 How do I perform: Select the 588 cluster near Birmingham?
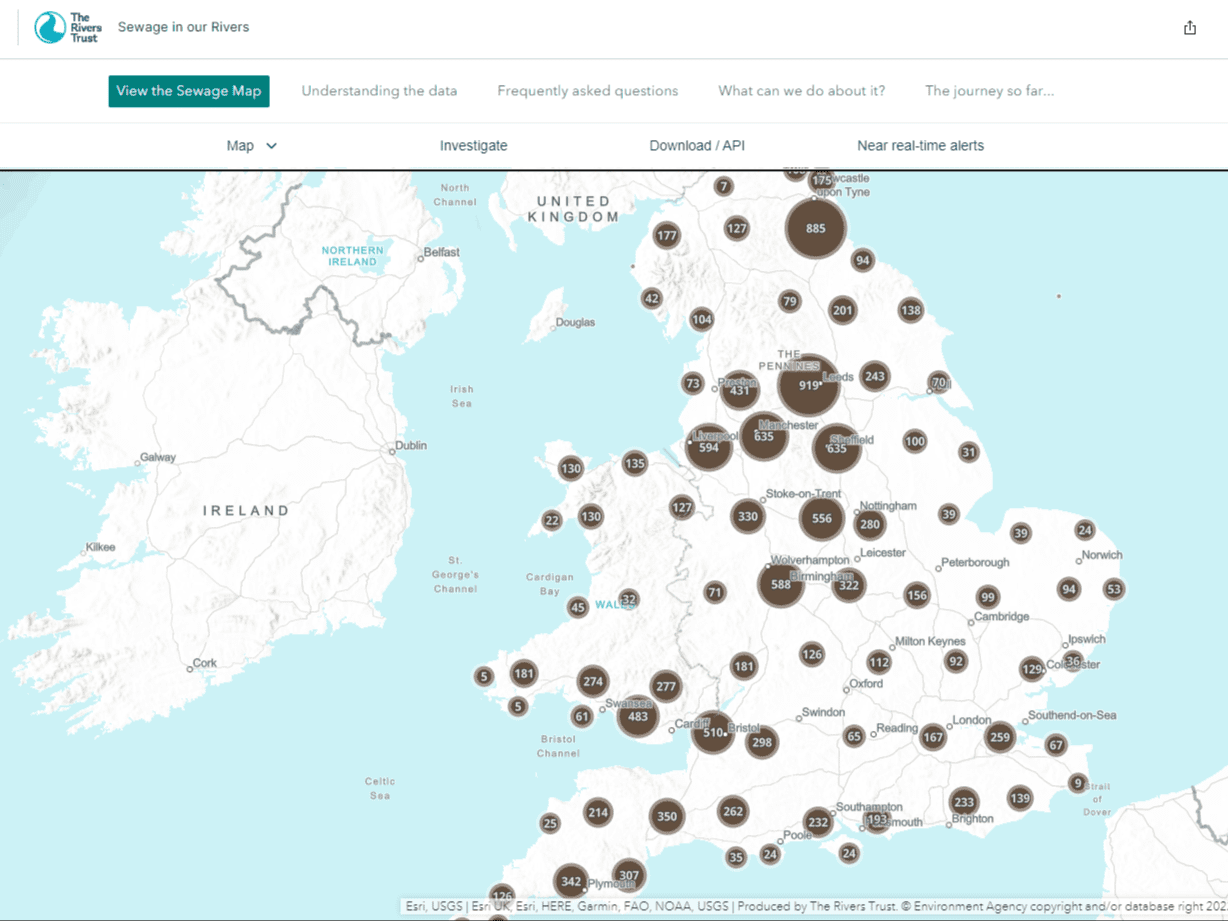pos(781,585)
